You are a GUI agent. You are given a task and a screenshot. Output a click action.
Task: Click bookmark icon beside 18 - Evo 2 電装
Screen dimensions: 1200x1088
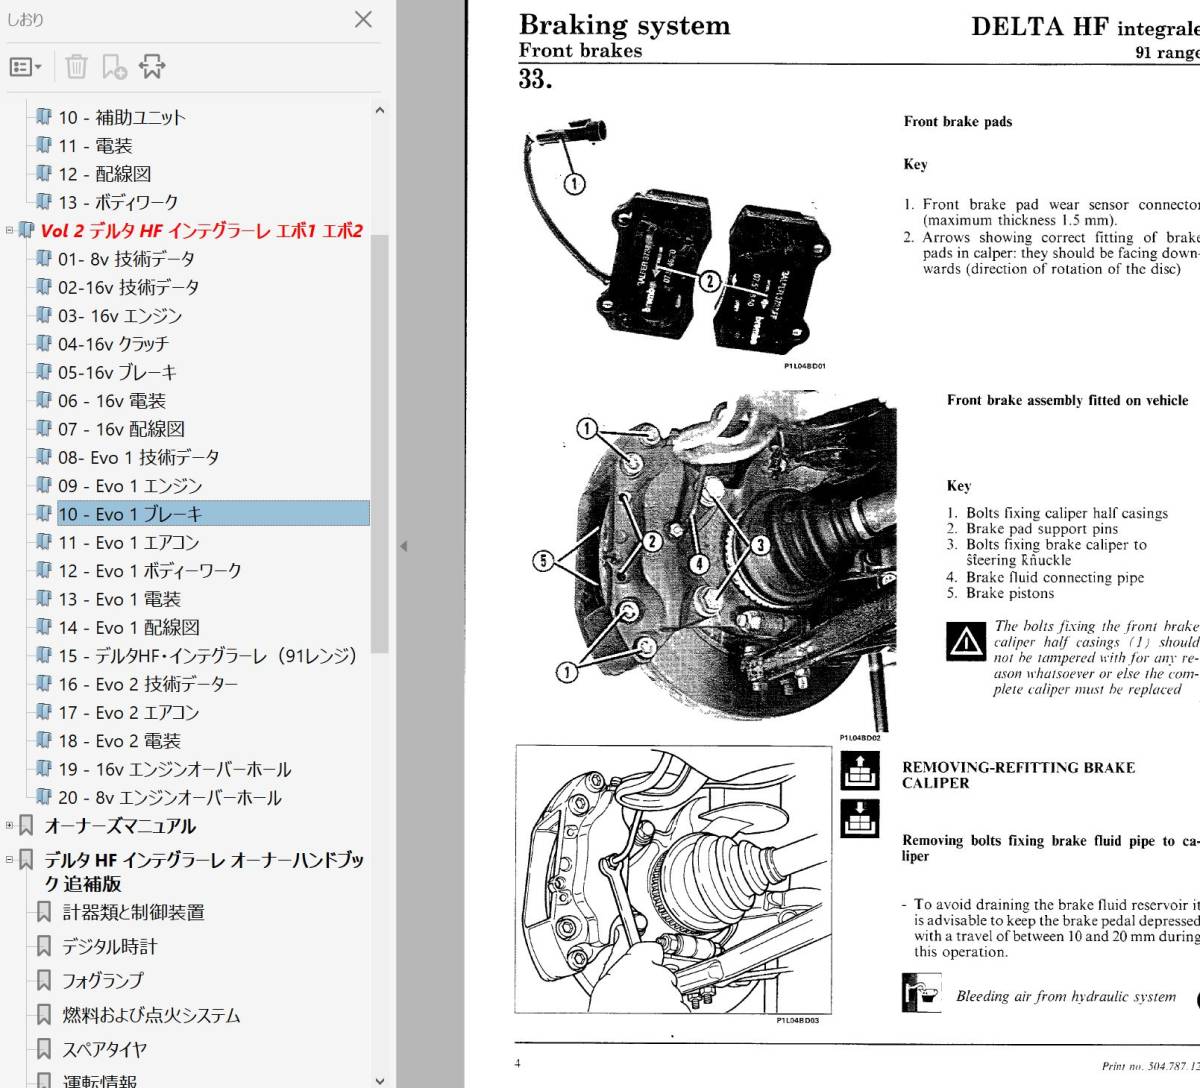pos(43,740)
